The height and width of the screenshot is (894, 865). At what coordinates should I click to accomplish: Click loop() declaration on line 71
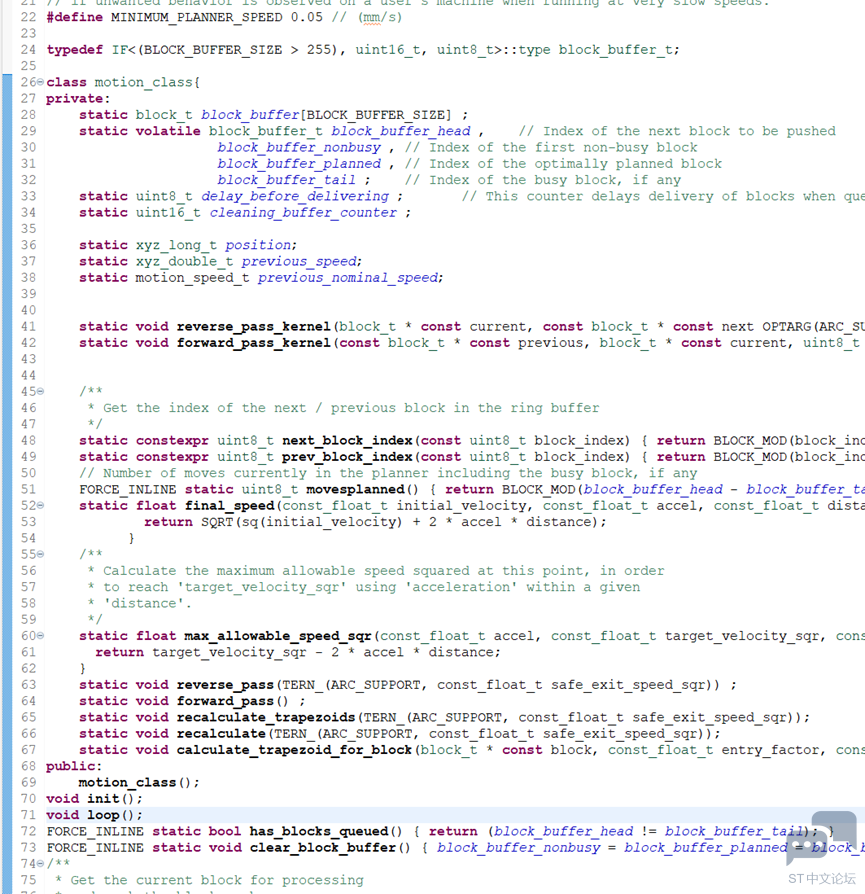[115, 815]
